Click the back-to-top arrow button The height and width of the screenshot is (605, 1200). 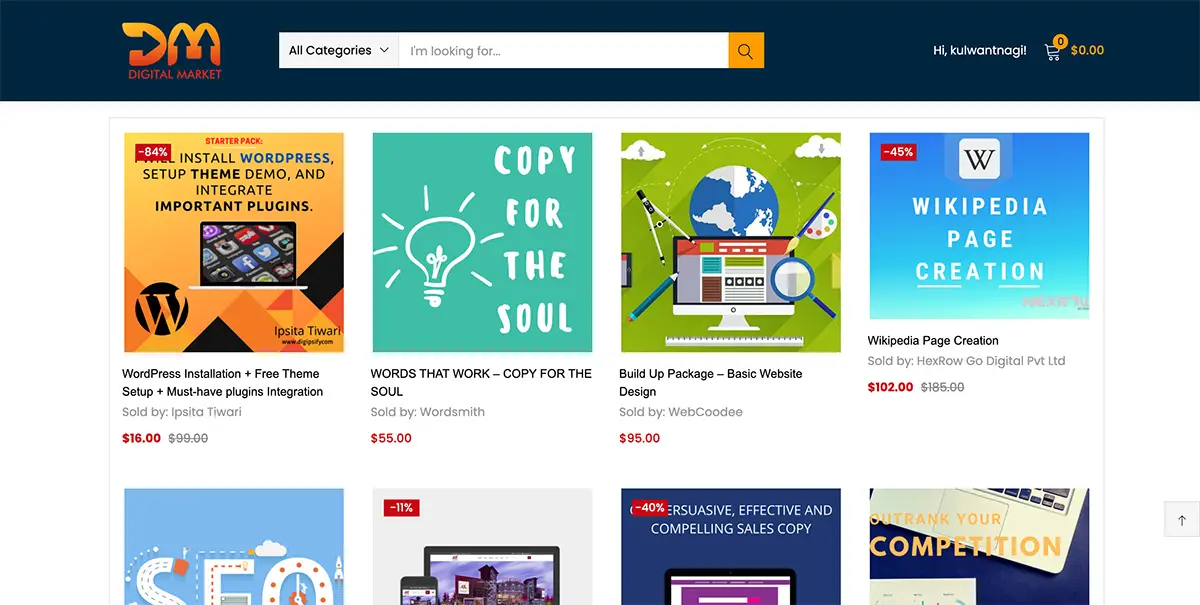(1182, 520)
